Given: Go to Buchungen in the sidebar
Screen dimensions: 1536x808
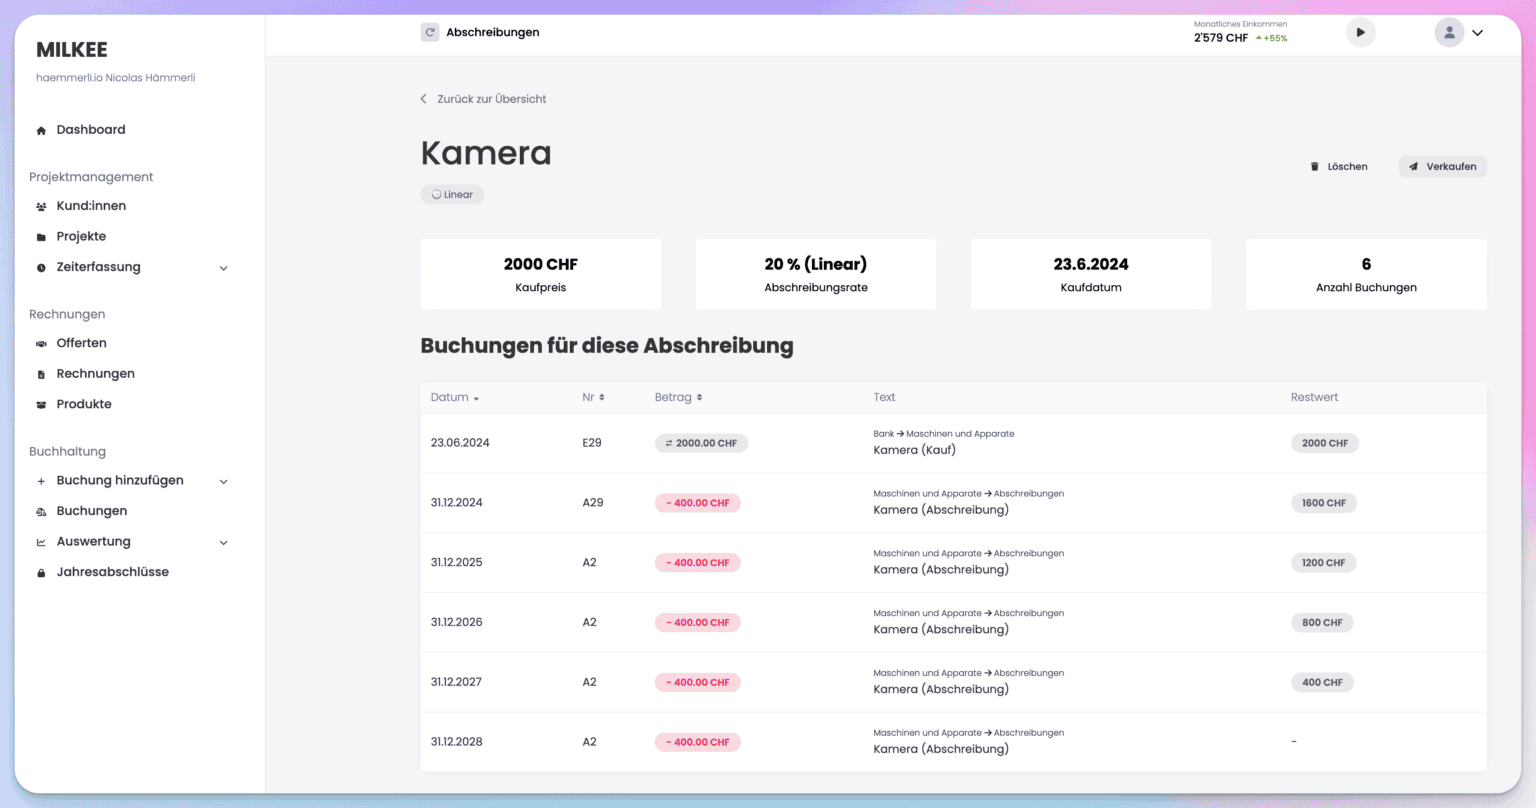Looking at the screenshot, I should coord(91,511).
